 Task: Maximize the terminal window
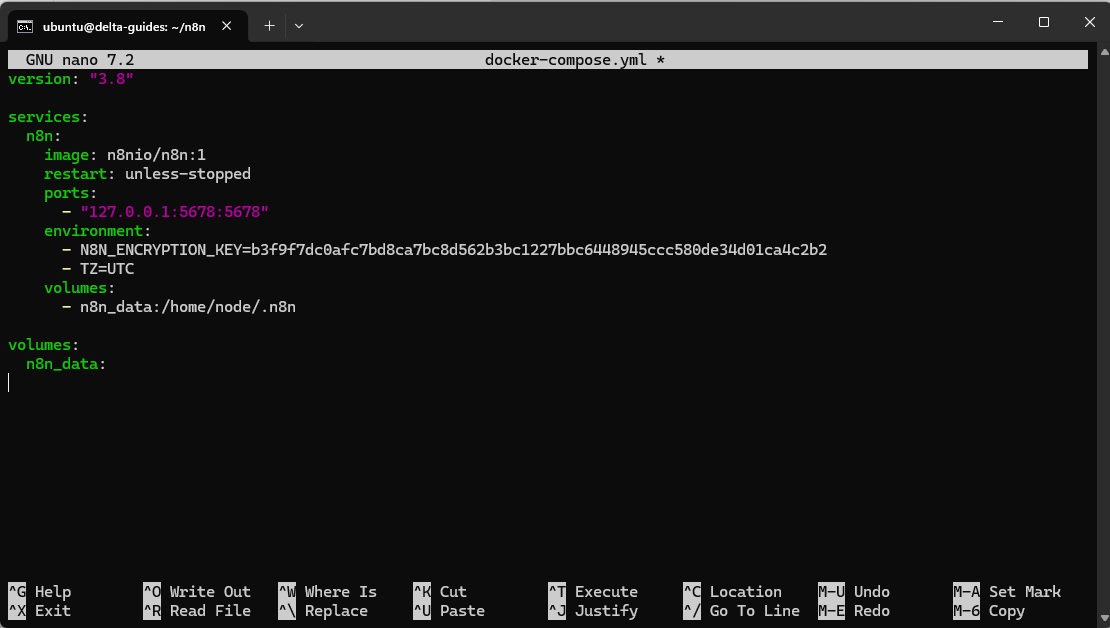tap(1043, 21)
